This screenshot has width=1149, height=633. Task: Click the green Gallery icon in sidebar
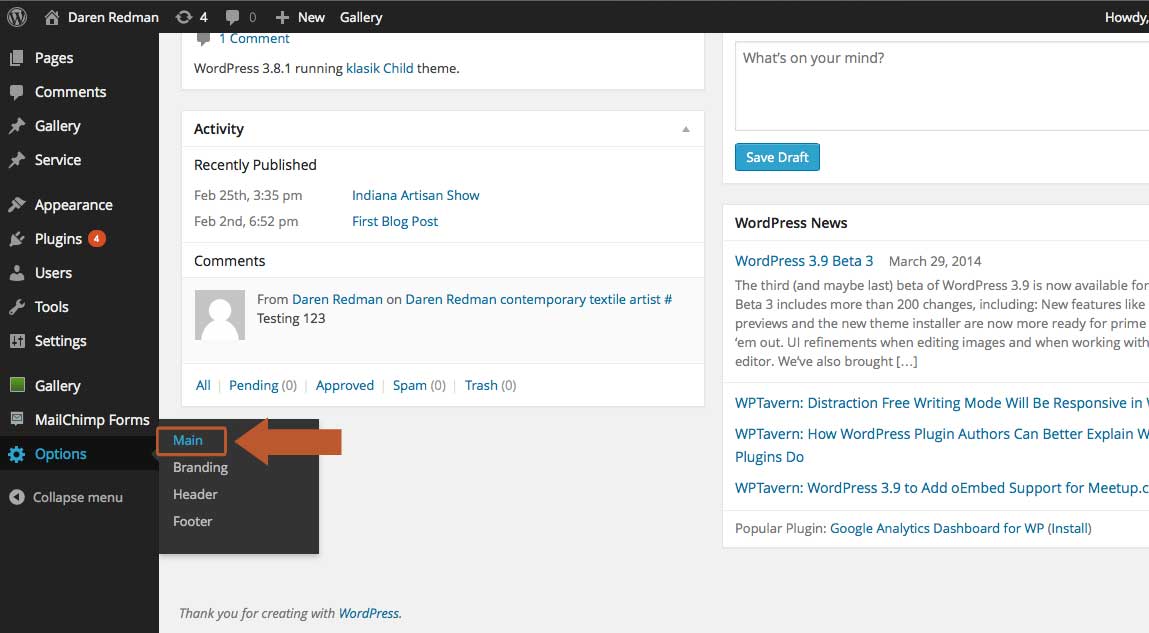point(17,385)
